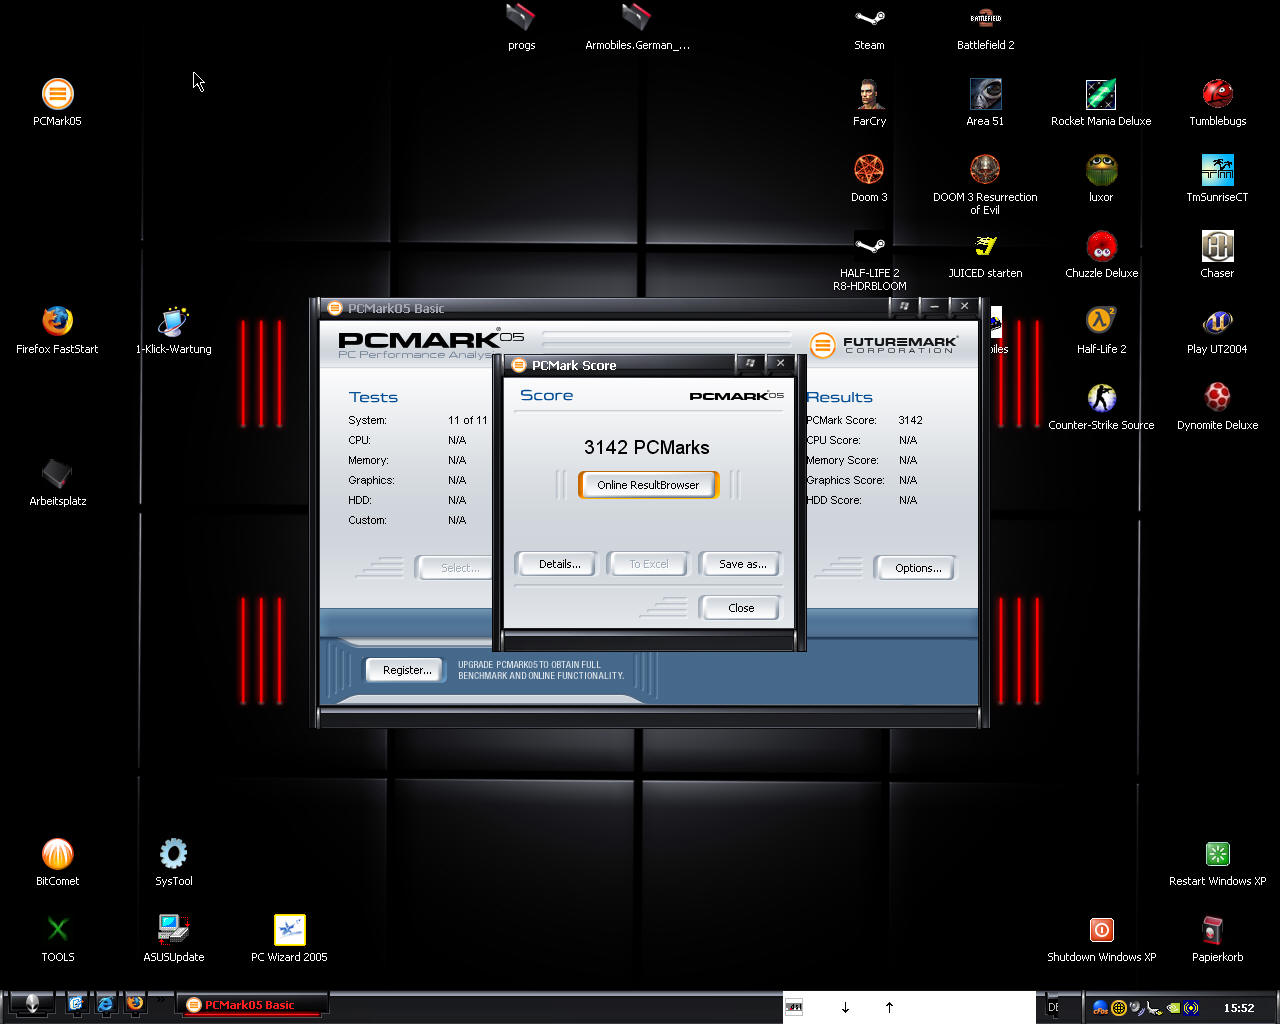Viewport: 1280px width, 1024px height.
Task: Open the TOOLS desktop icon
Action: click(57, 930)
